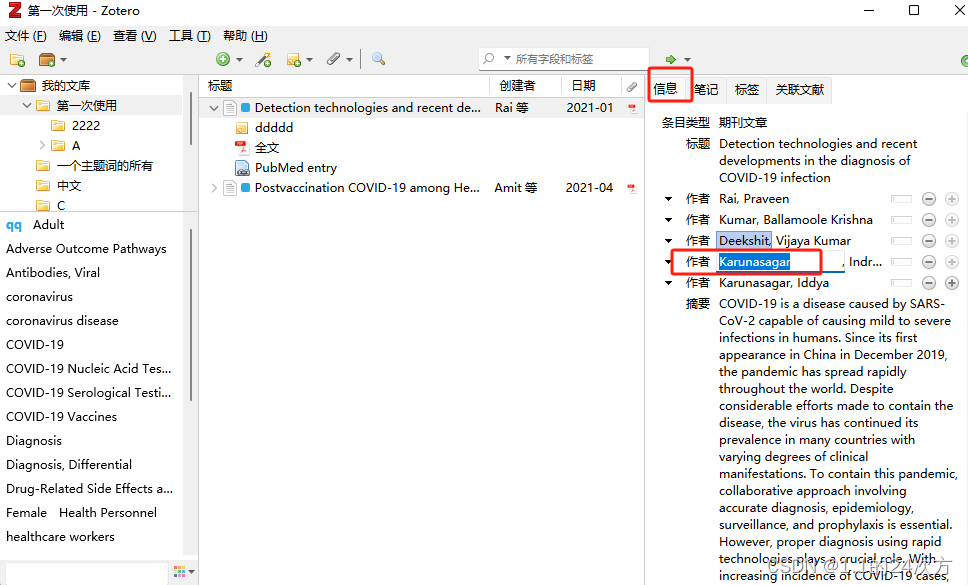Click the green New Item button
This screenshot has height=585, width=968.
coord(223,59)
